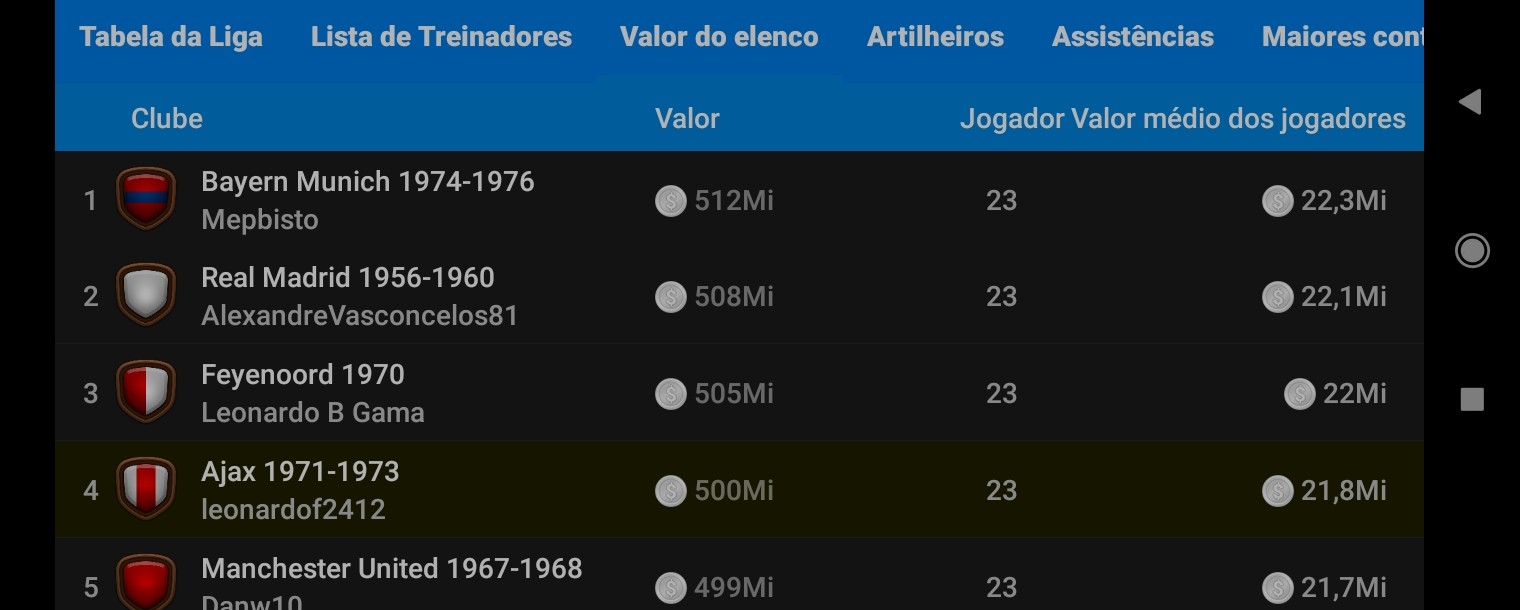Tap the coin icon beside 22,1Mi
The width and height of the screenshot is (1520, 610).
click(1277, 297)
